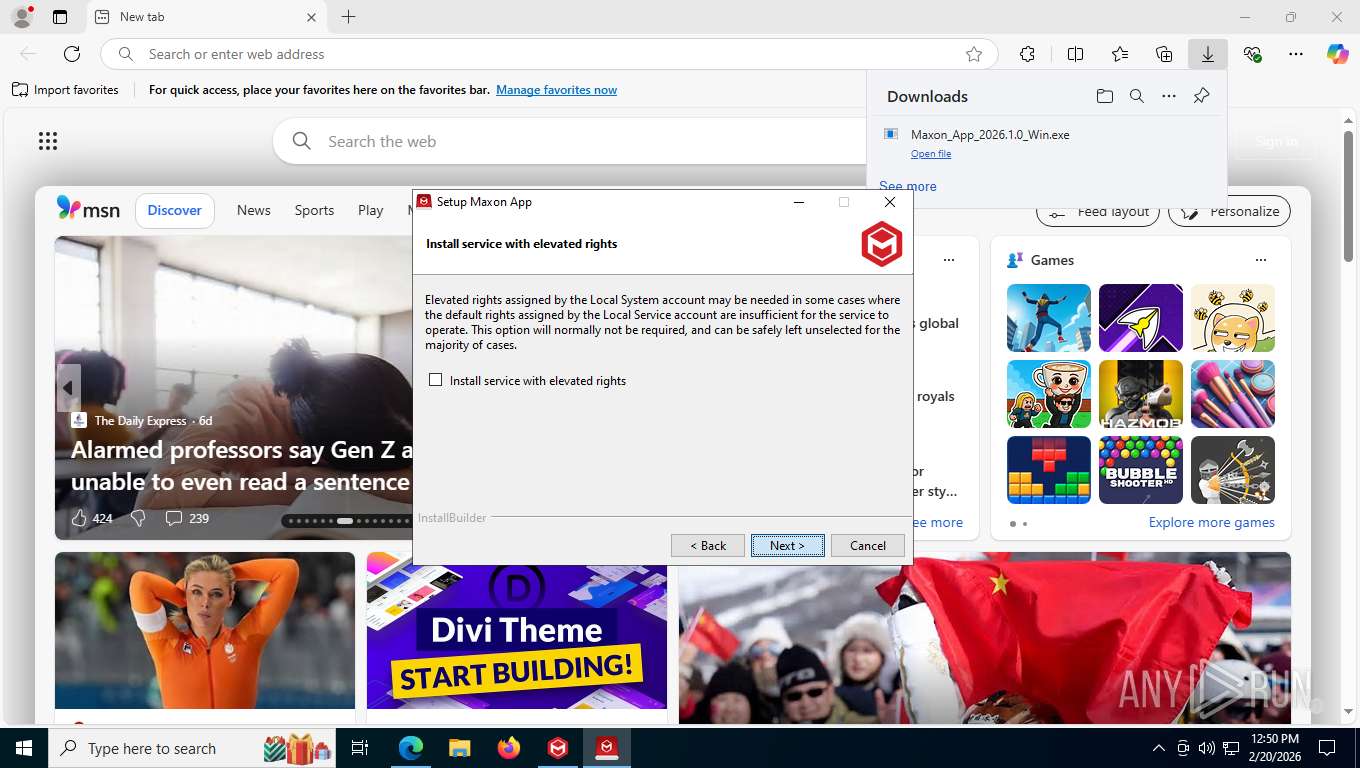Add a new browser tab
Viewport: 1360px width, 768px height.
coord(348,17)
